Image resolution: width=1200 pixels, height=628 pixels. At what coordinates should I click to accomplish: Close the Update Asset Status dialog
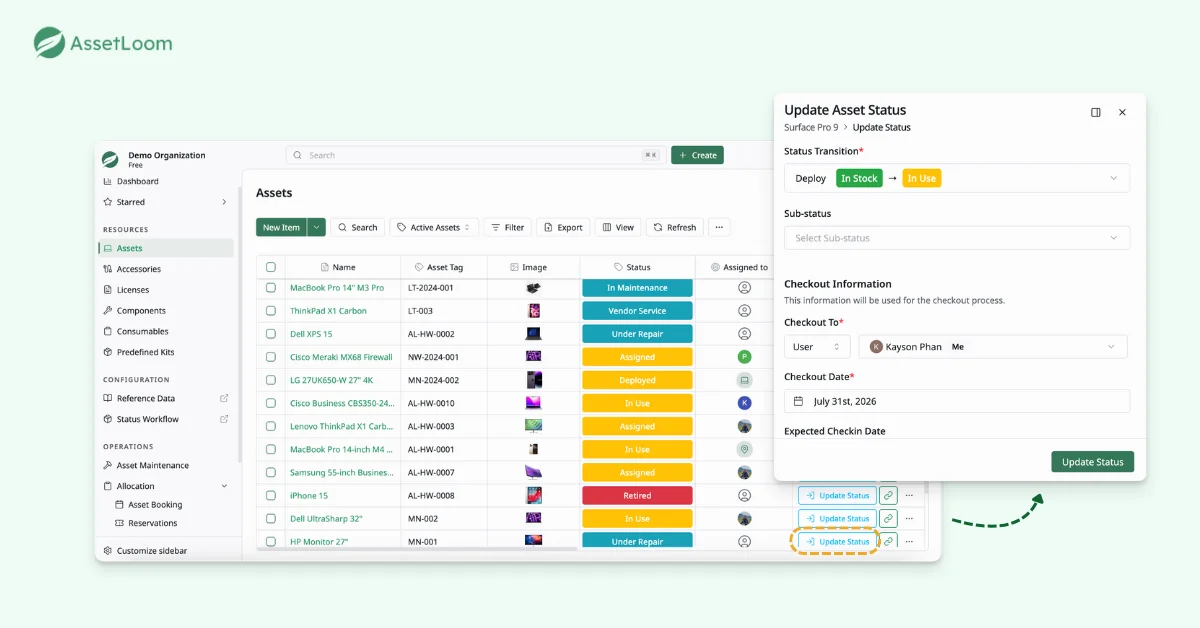point(1122,112)
